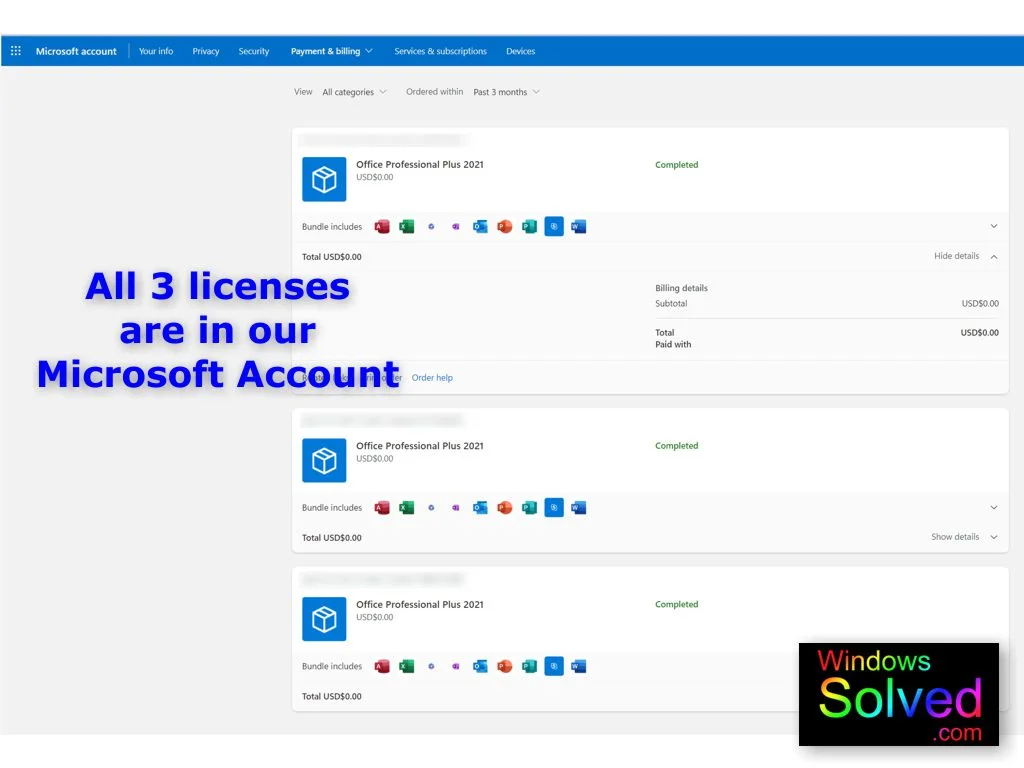
Task: Click OneNote icon in second order's bundle
Action: 456,507
